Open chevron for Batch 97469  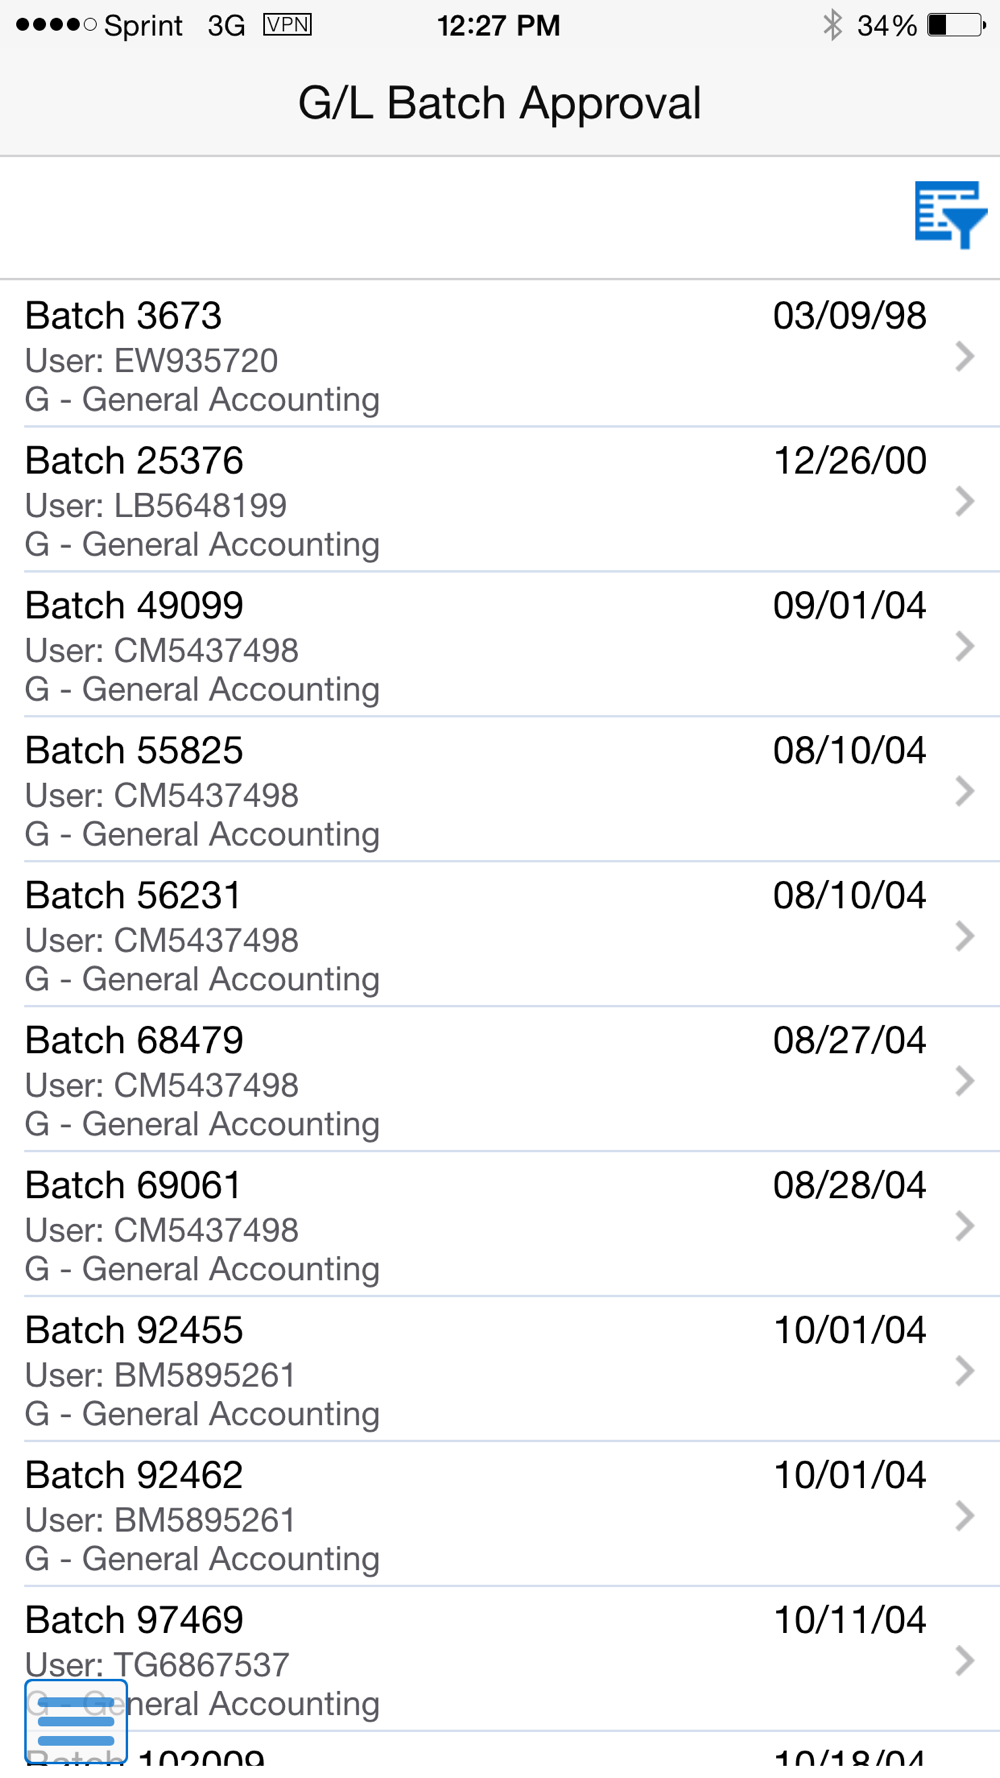[x=964, y=1661]
